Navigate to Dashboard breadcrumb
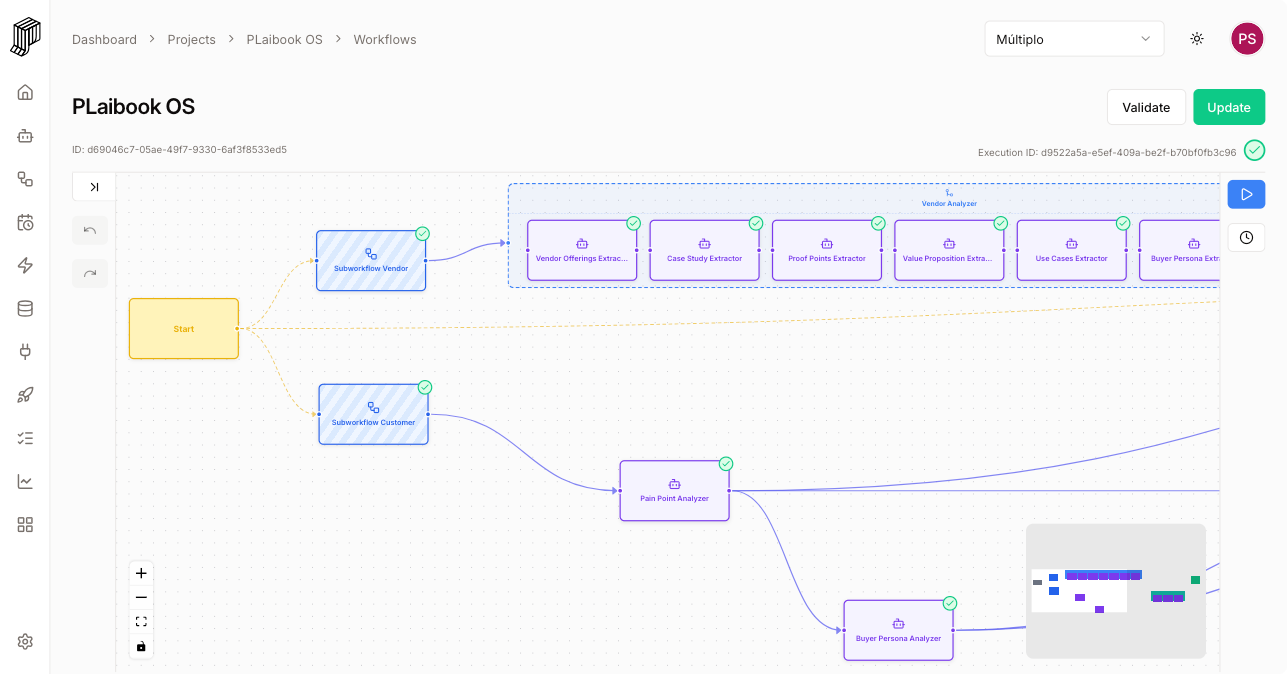The image size is (1287, 674). tap(104, 40)
